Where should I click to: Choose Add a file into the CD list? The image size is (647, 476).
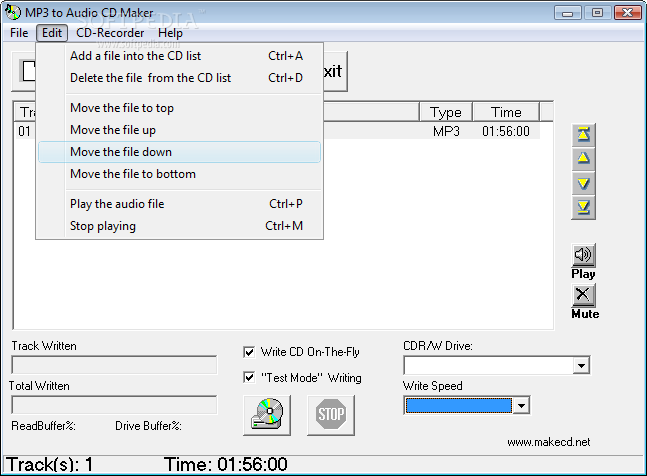179,56
